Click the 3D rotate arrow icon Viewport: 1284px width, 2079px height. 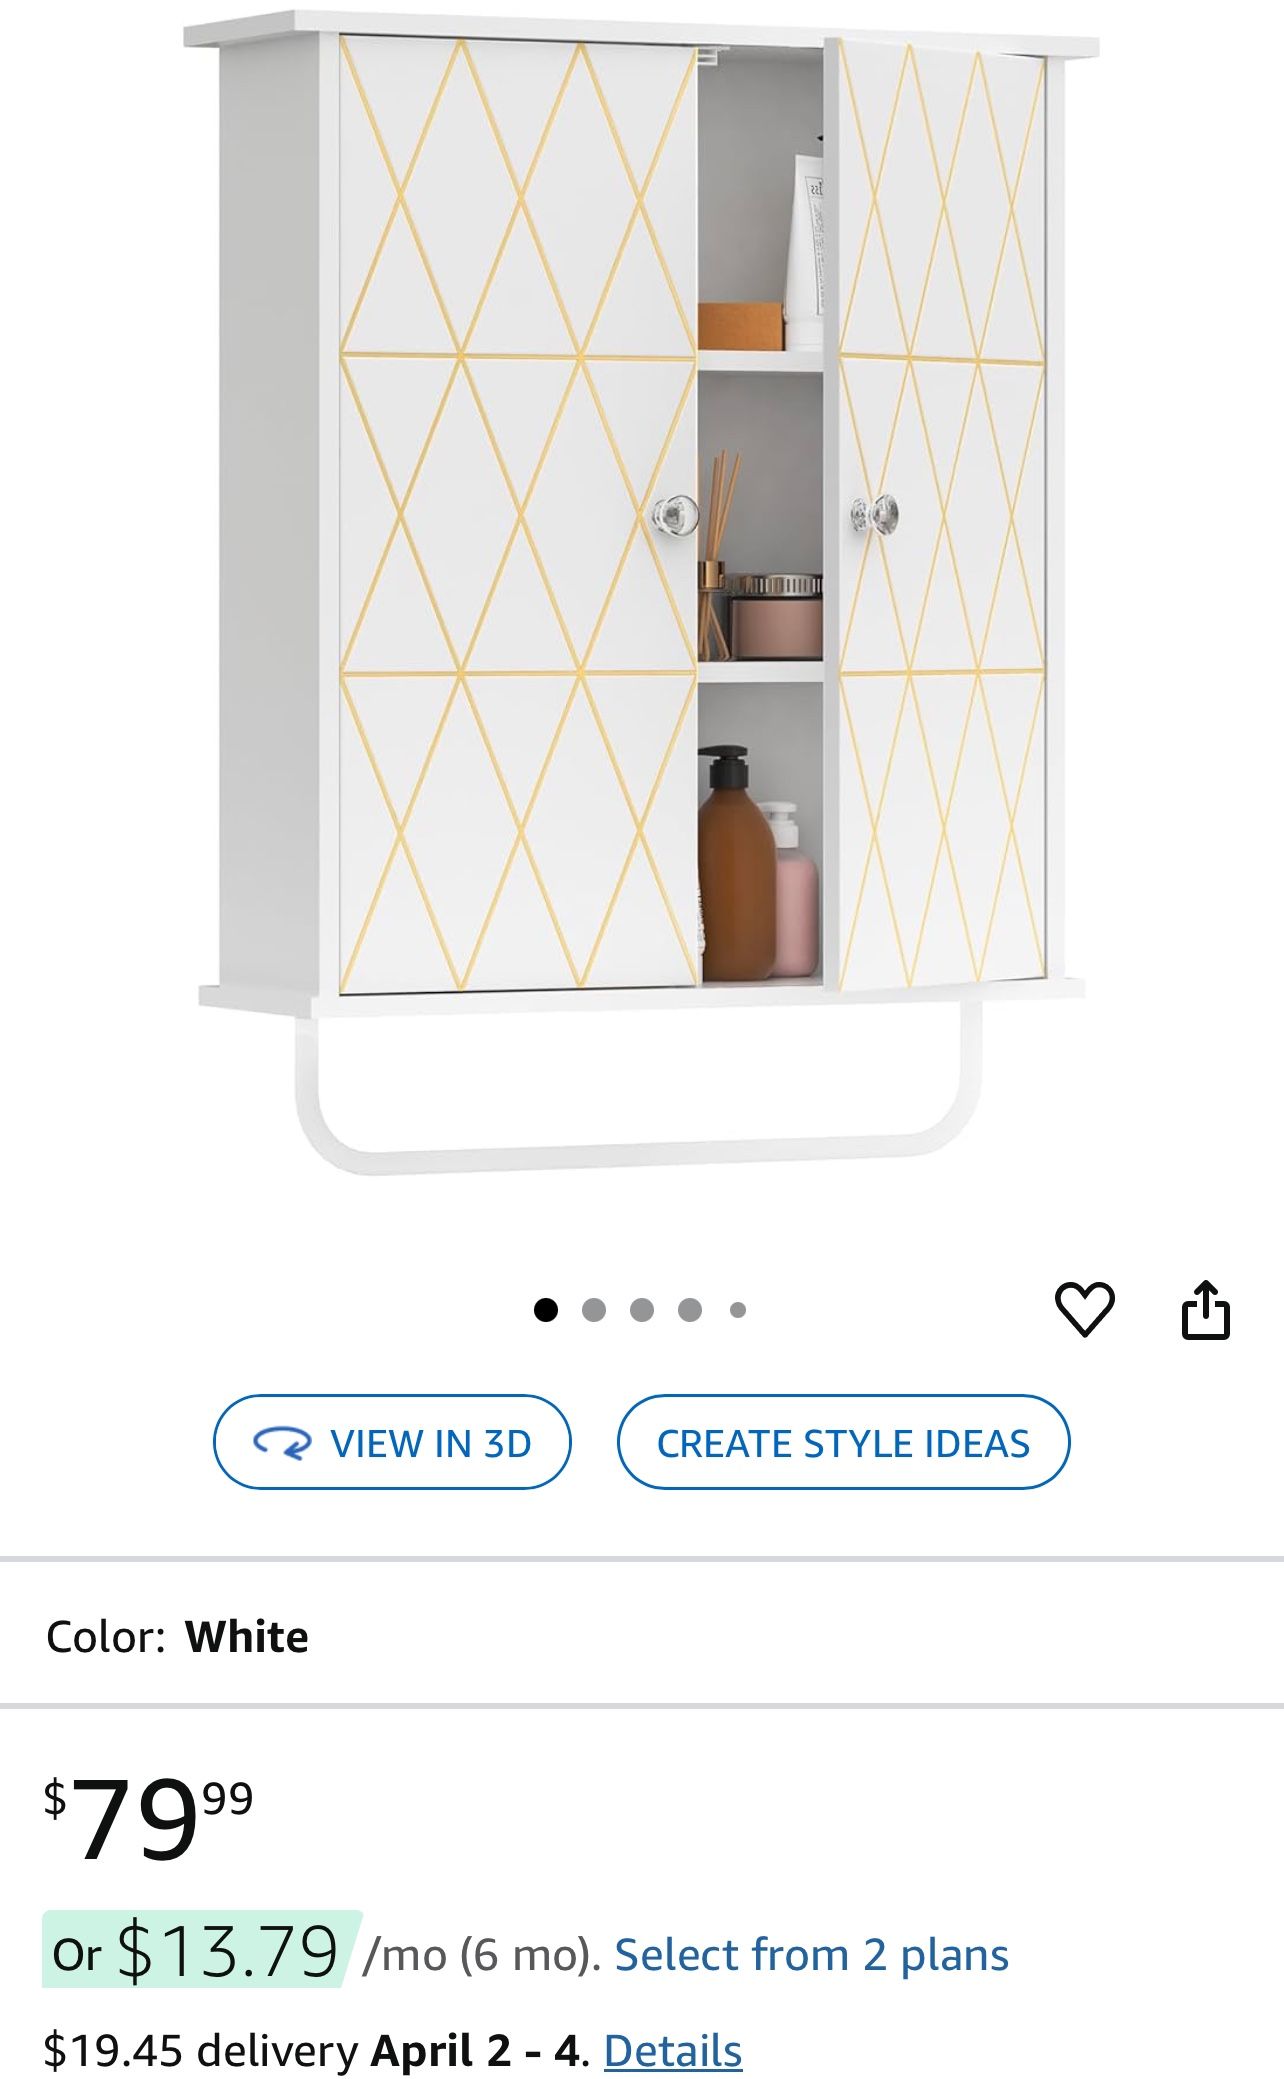click(x=282, y=1443)
